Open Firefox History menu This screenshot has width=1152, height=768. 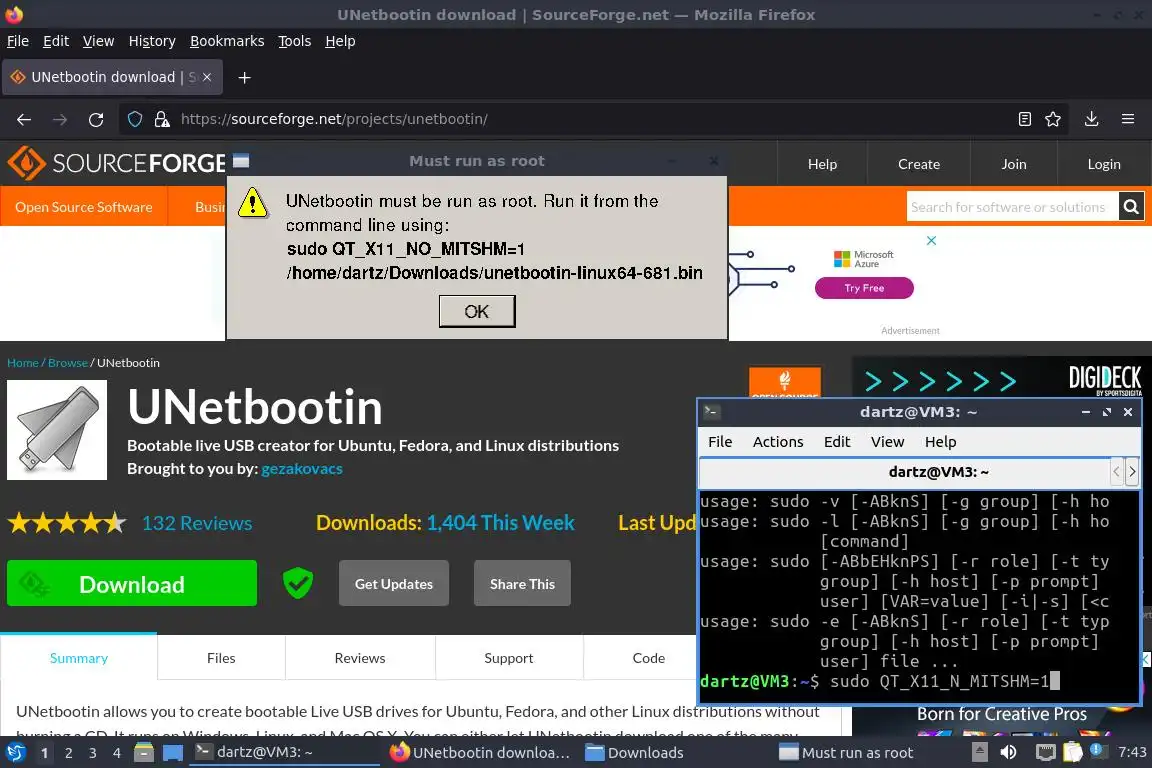click(x=152, y=41)
